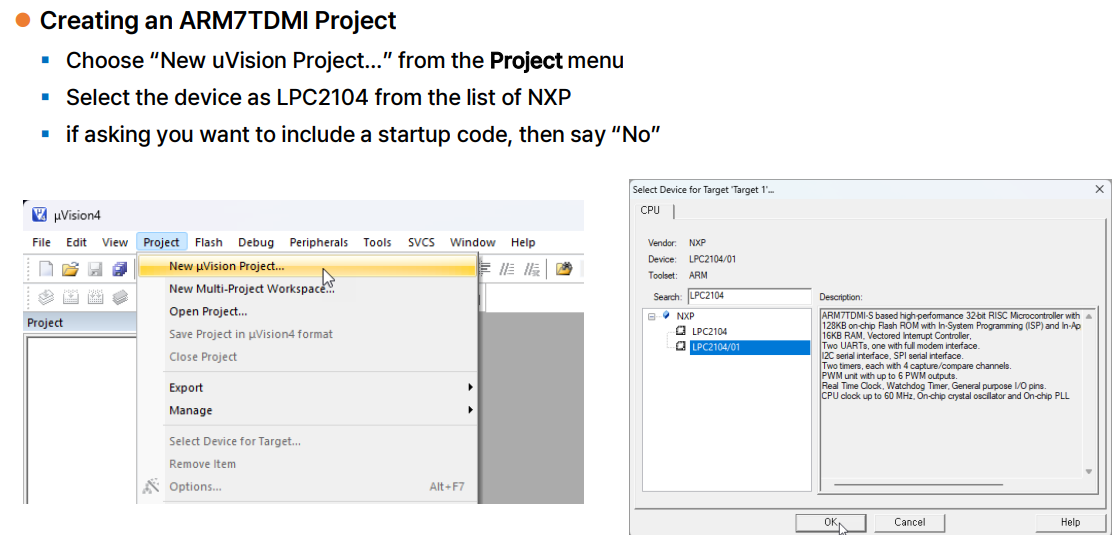Screen dimensions: 1120x535
Task: Click the 'NXP' Vendor value text
Action: [697, 243]
